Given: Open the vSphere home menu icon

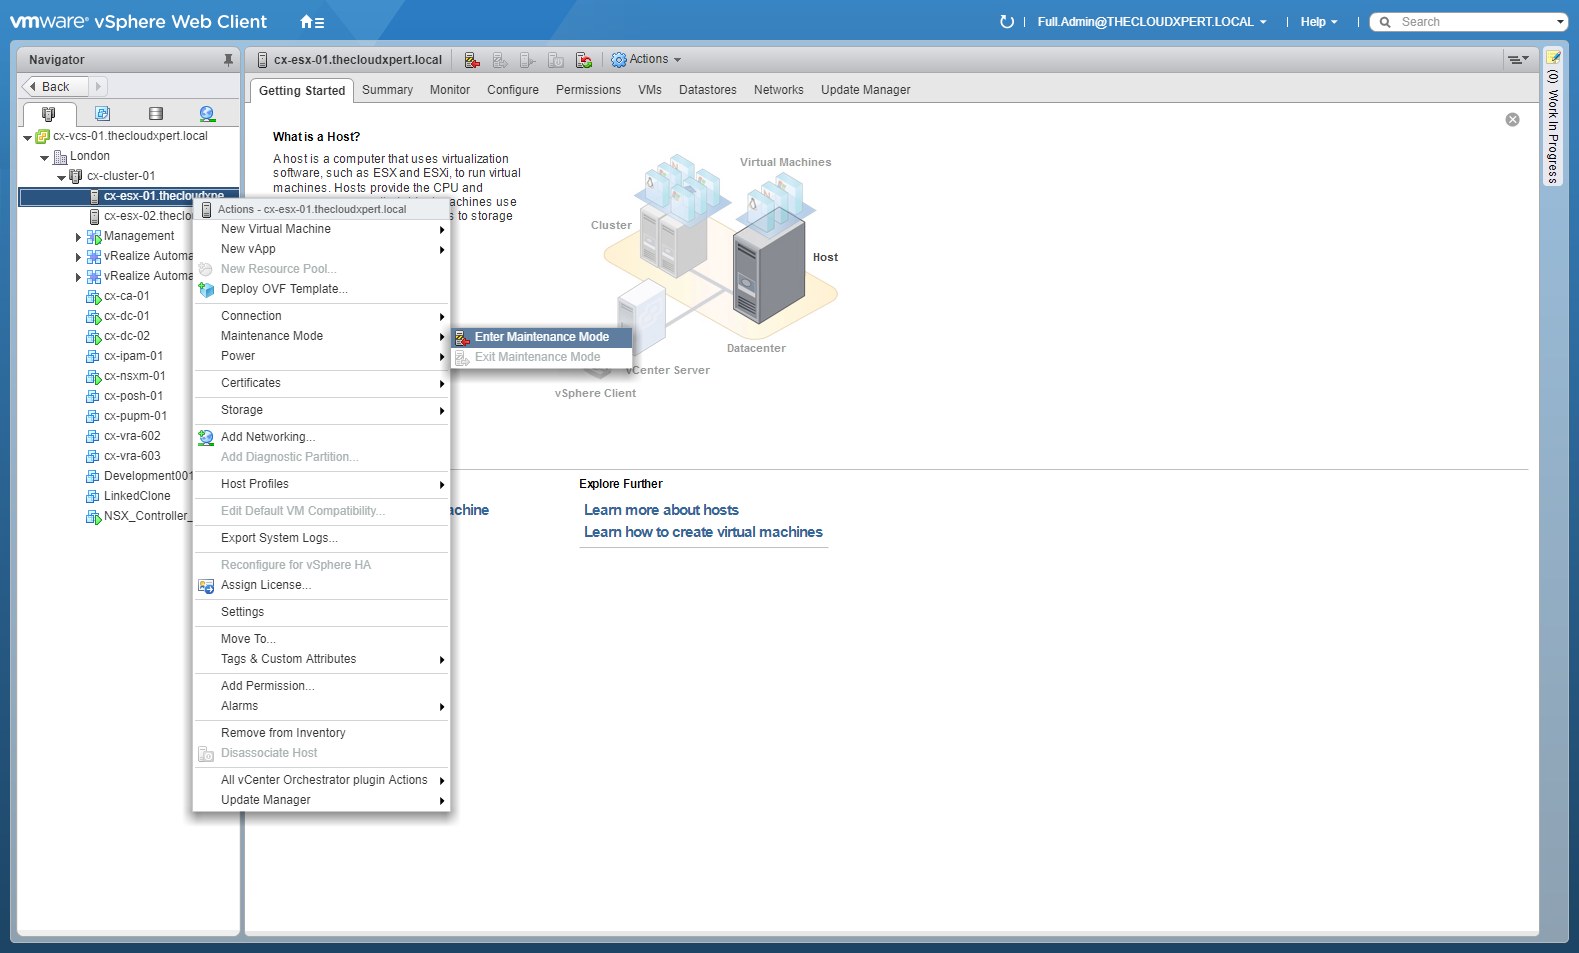Looking at the screenshot, I should (311, 22).
